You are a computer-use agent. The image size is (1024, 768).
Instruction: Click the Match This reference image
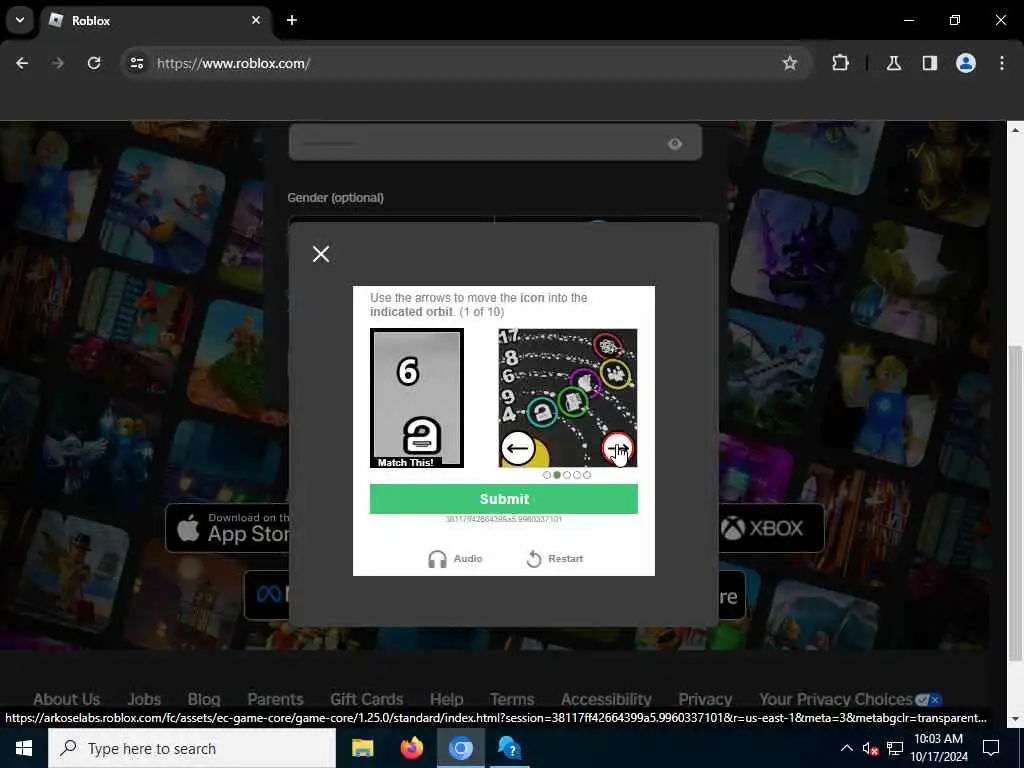point(417,398)
